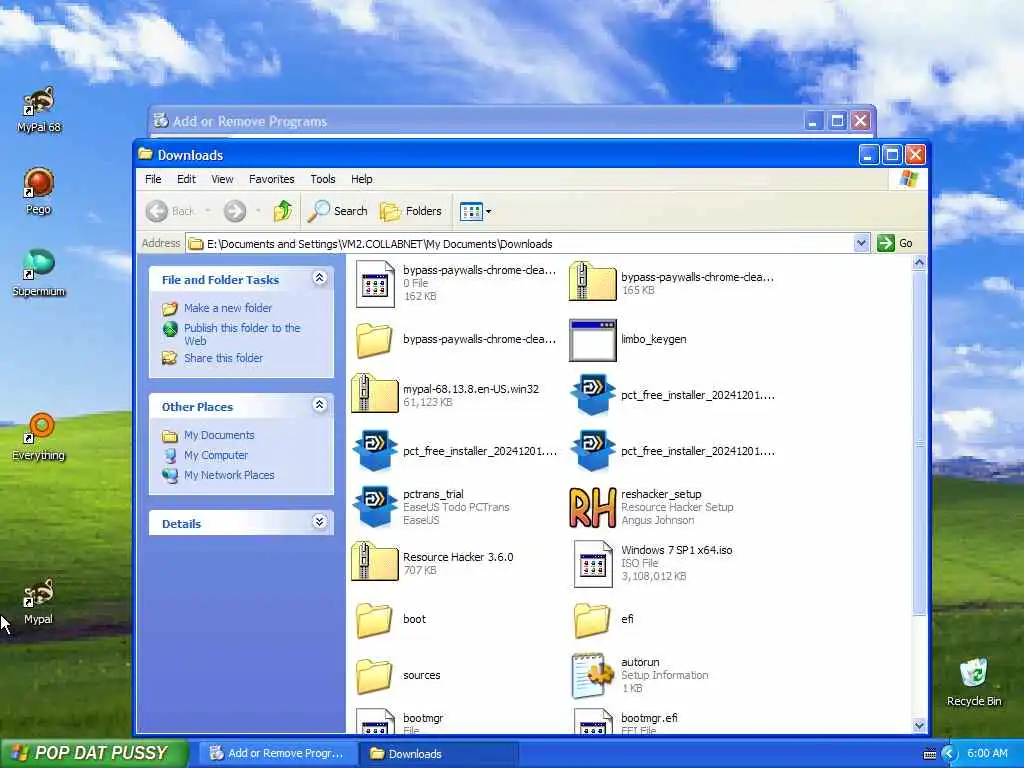Go to My Computer in Other Places
The height and width of the screenshot is (768, 1024).
[216, 455]
